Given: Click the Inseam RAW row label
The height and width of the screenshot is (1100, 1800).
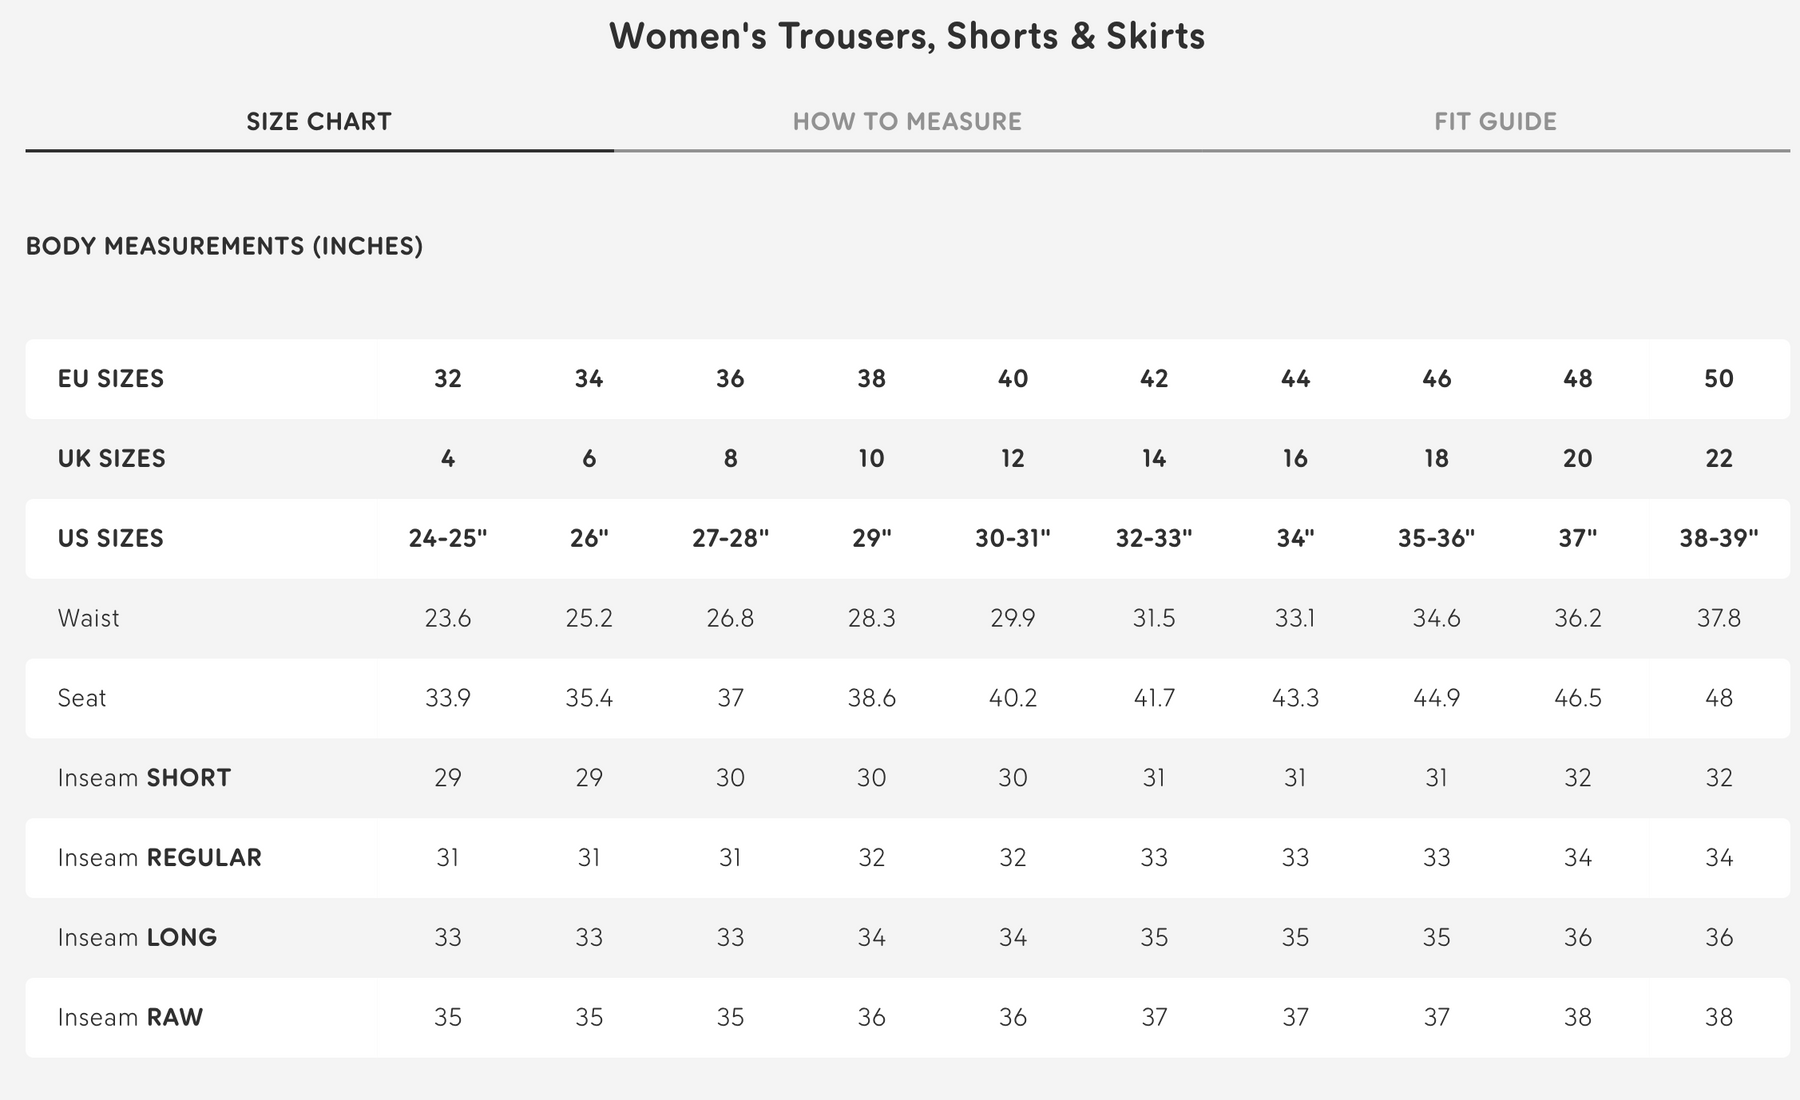Looking at the screenshot, I should click(x=130, y=1018).
